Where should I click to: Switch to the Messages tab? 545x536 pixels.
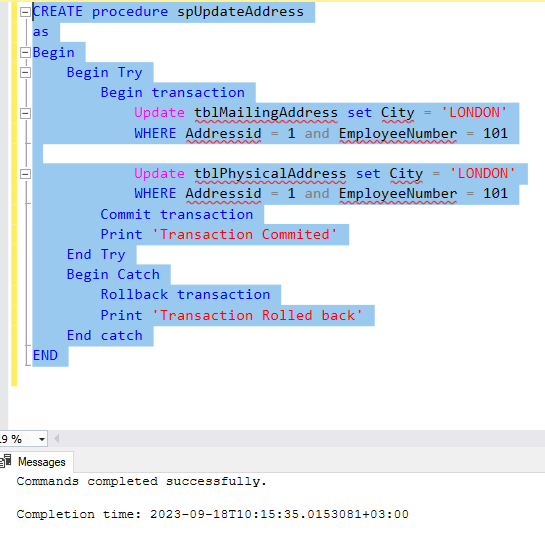pos(36,462)
